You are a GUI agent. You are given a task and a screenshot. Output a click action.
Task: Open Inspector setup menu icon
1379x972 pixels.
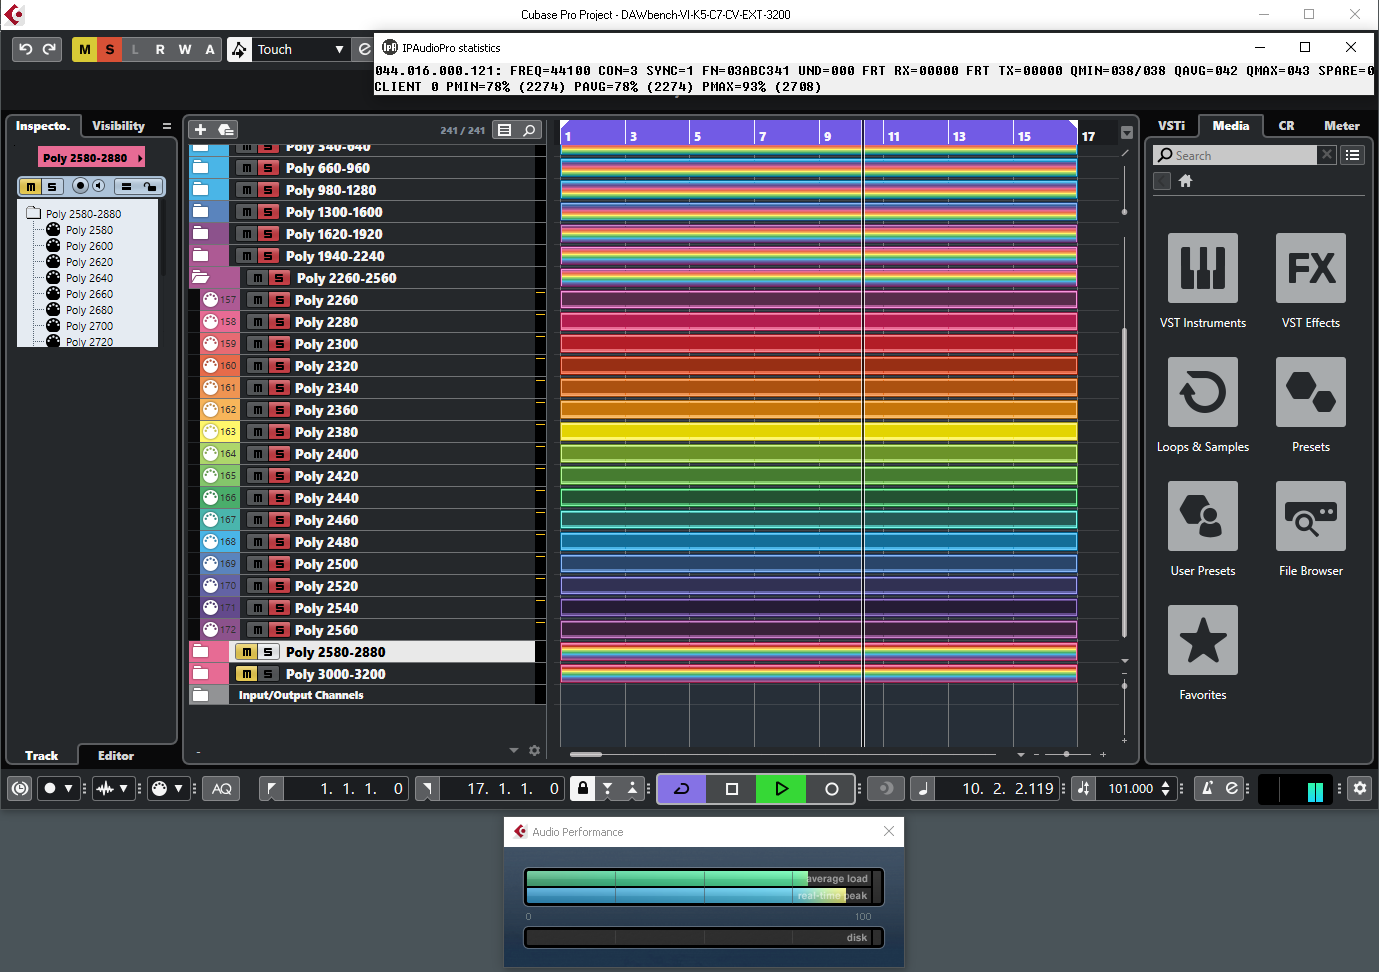[166, 126]
